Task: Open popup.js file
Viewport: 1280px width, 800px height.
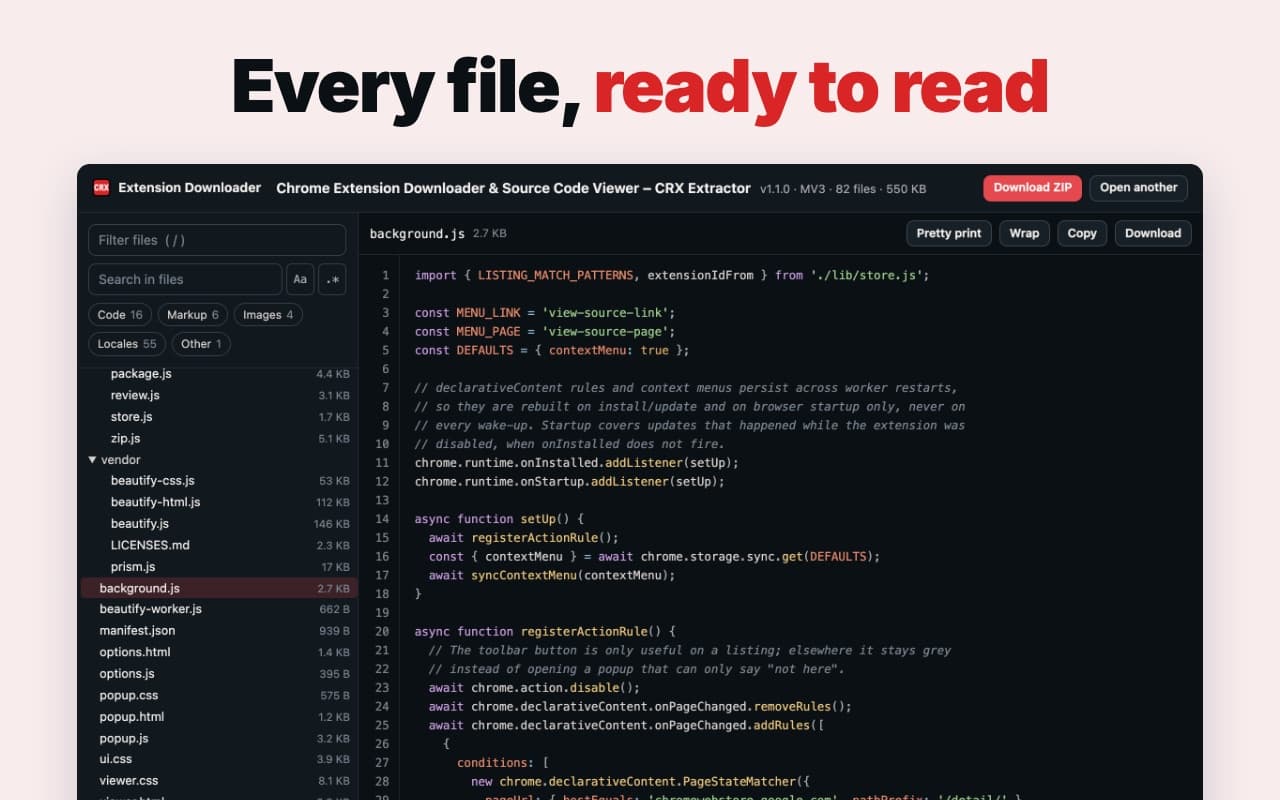Action: [x=219, y=738]
